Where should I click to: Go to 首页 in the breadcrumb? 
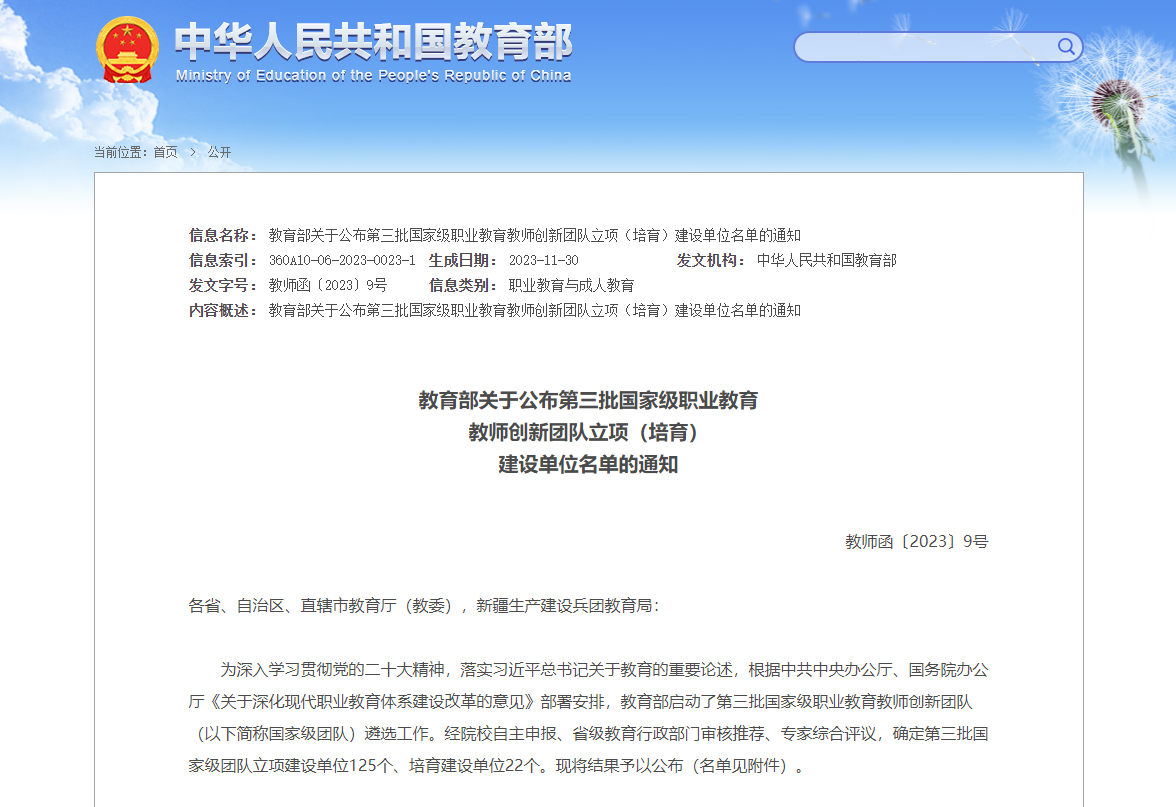pos(165,152)
